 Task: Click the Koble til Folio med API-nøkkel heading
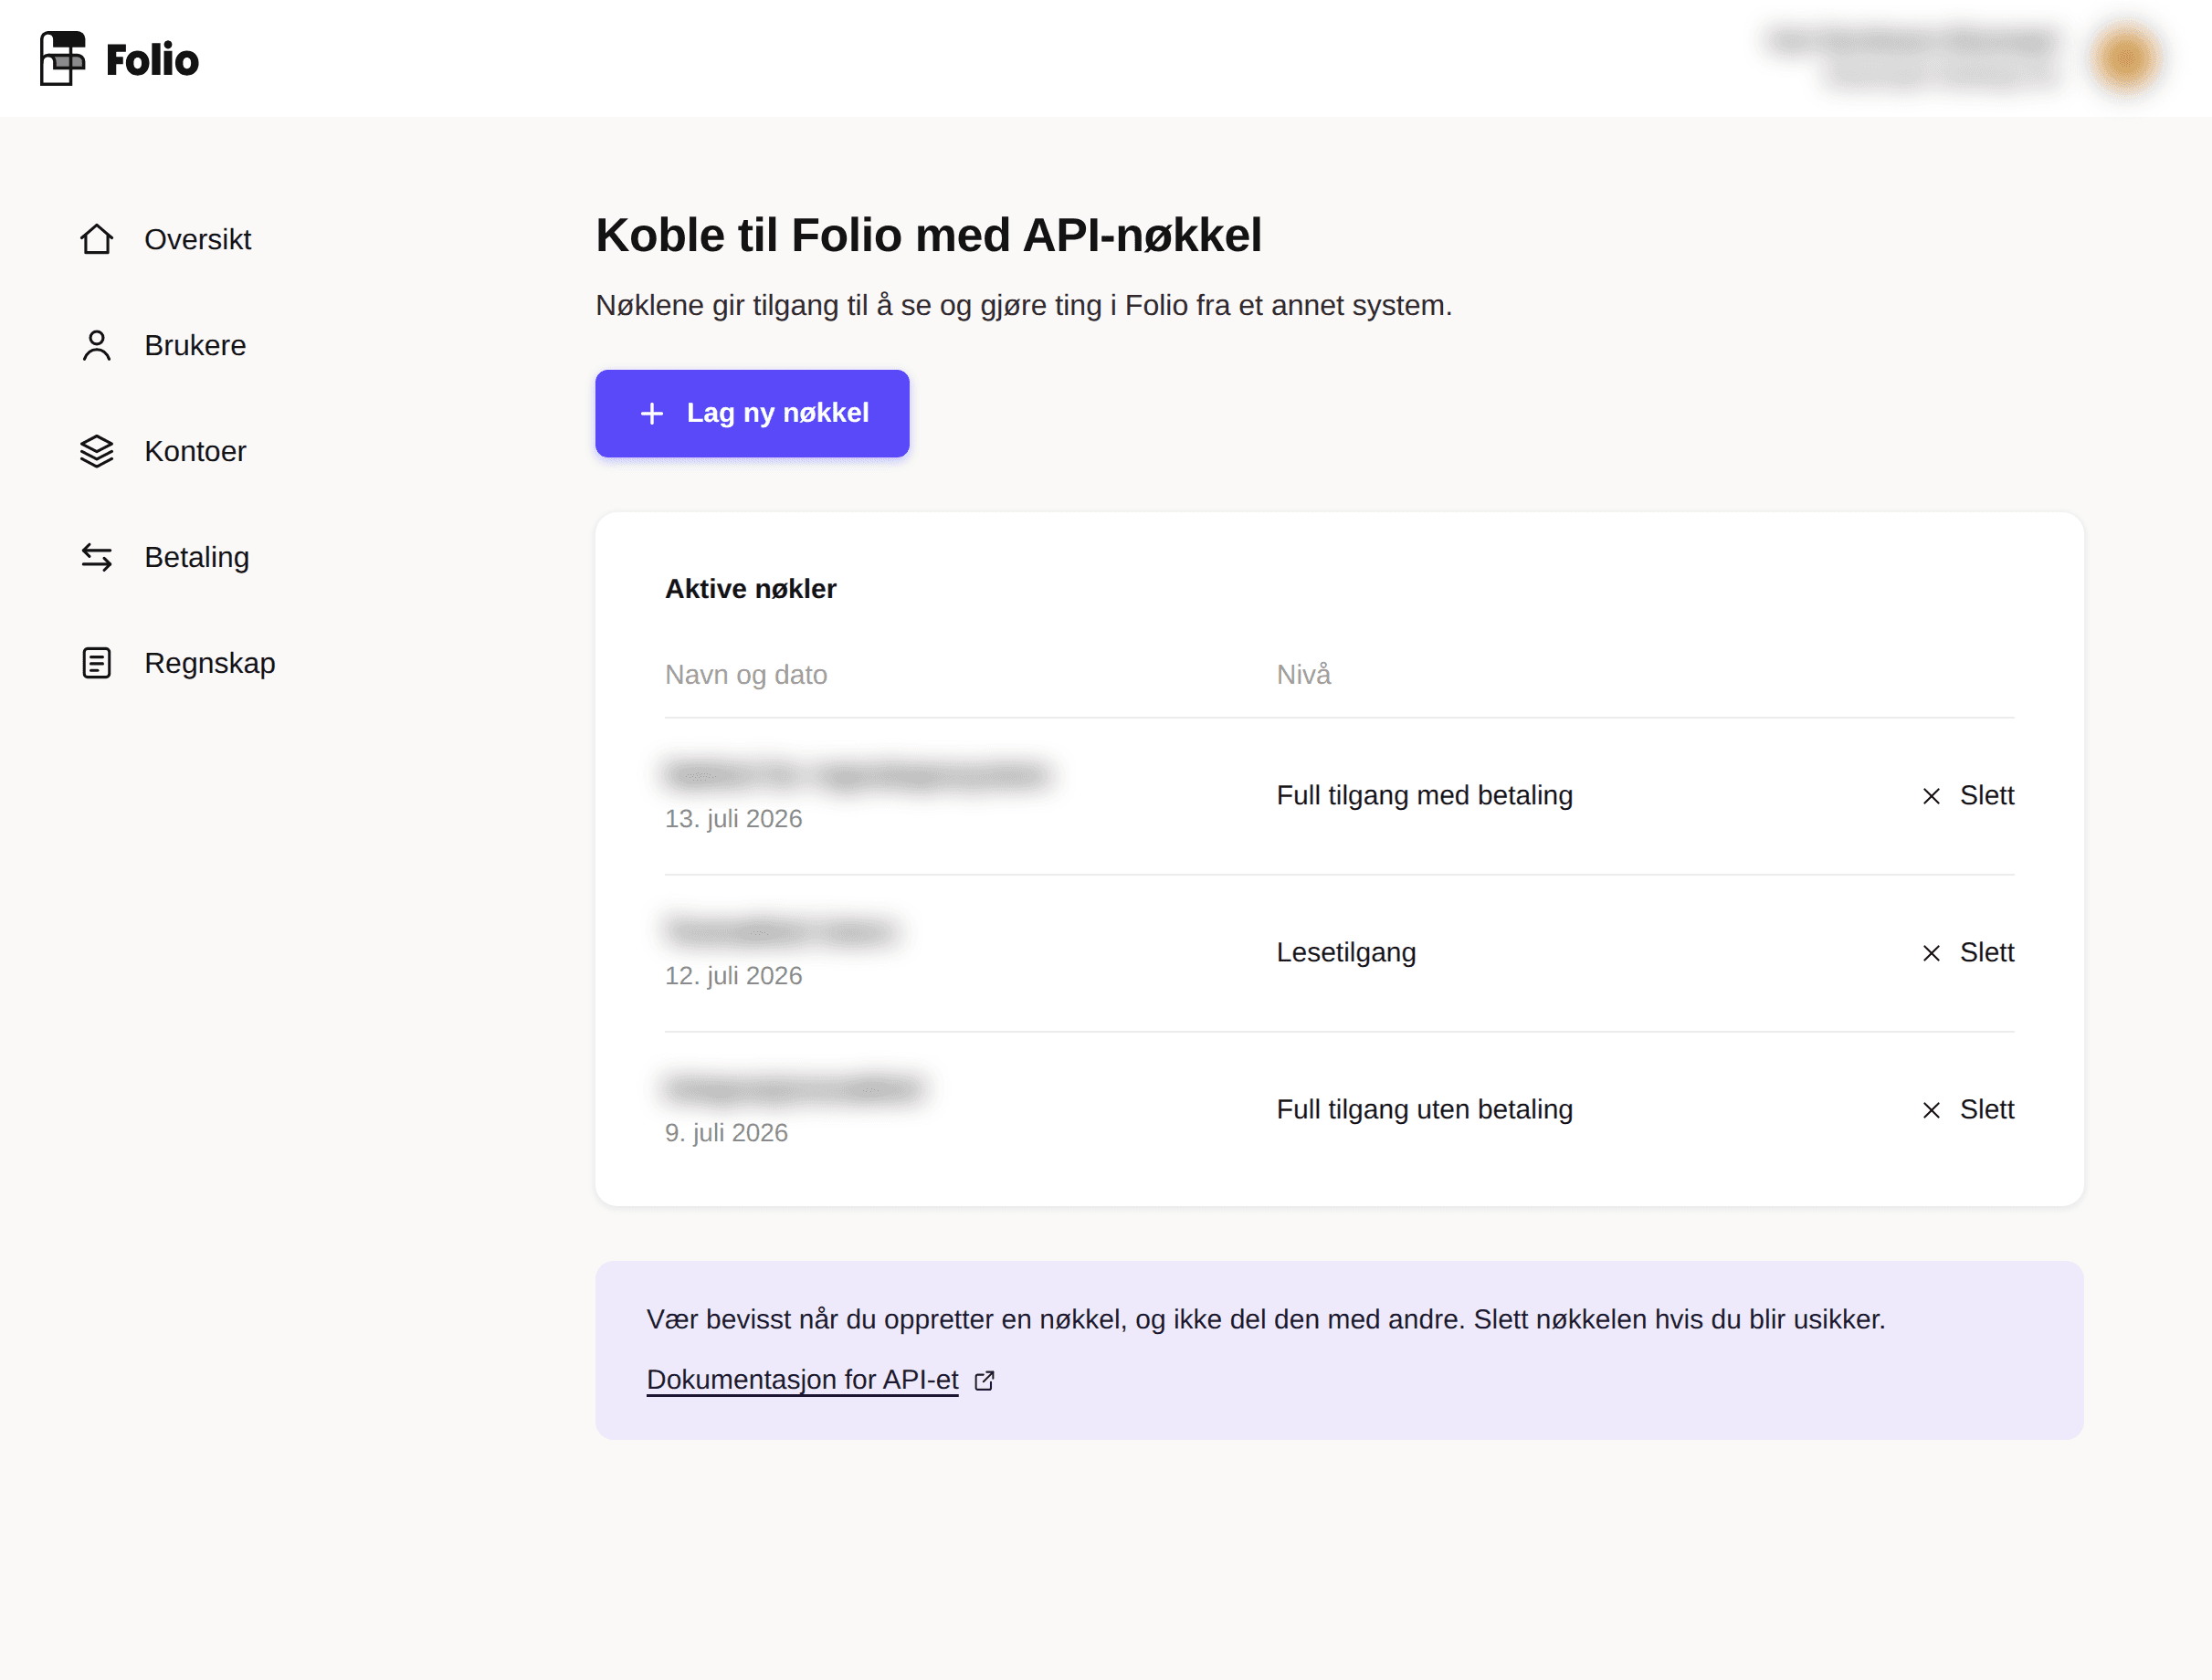(x=928, y=236)
